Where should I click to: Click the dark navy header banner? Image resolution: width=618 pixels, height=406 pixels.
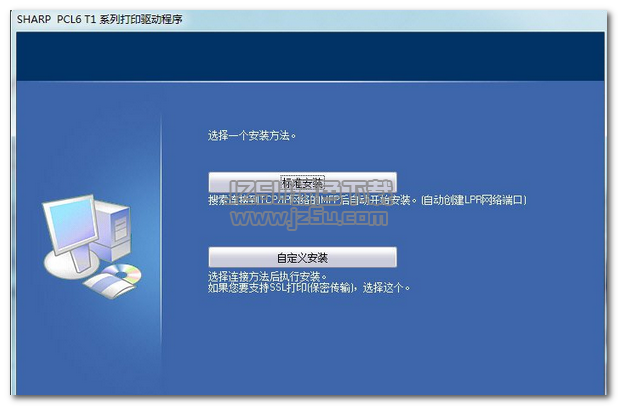[308, 55]
